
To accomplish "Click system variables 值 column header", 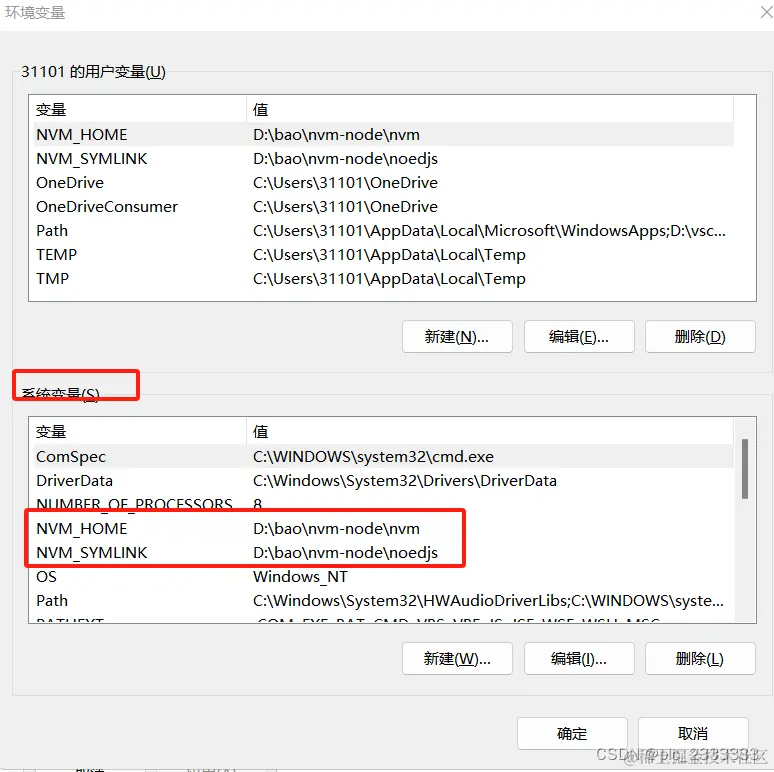I will (x=490, y=432).
